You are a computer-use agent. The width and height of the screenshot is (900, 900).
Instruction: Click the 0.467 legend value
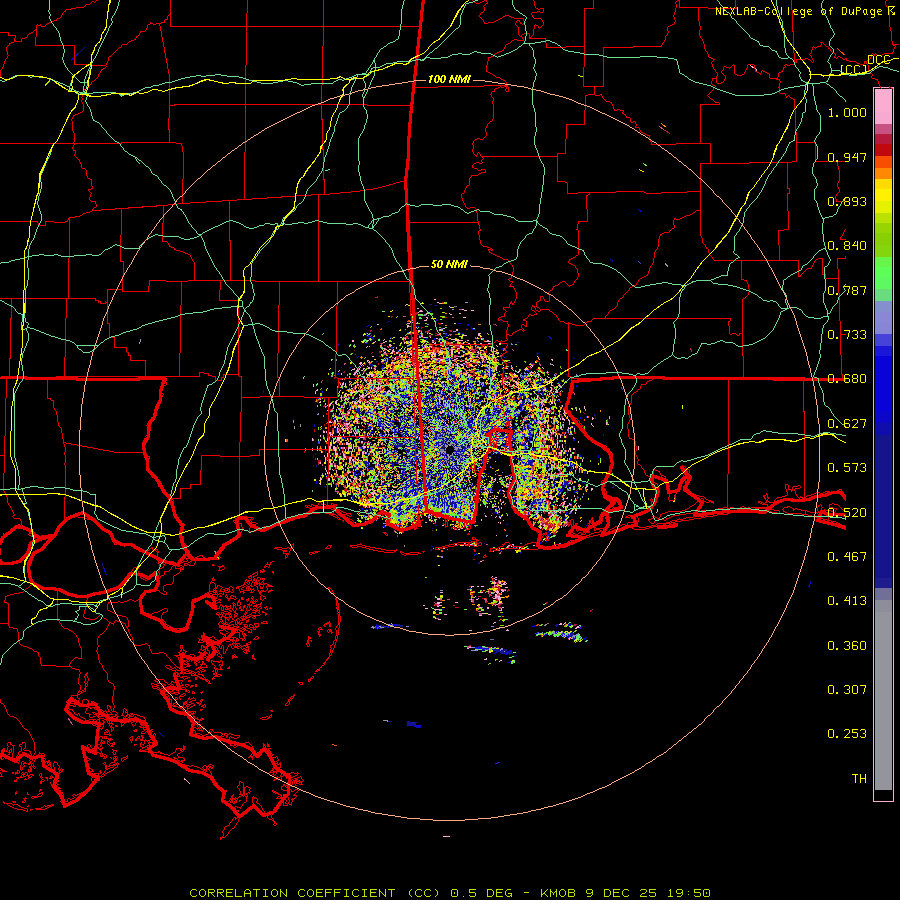tap(847, 556)
